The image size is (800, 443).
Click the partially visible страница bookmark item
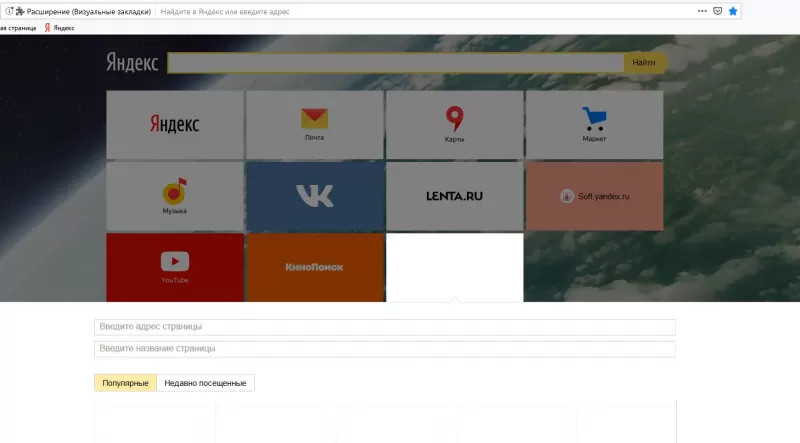click(x=18, y=28)
